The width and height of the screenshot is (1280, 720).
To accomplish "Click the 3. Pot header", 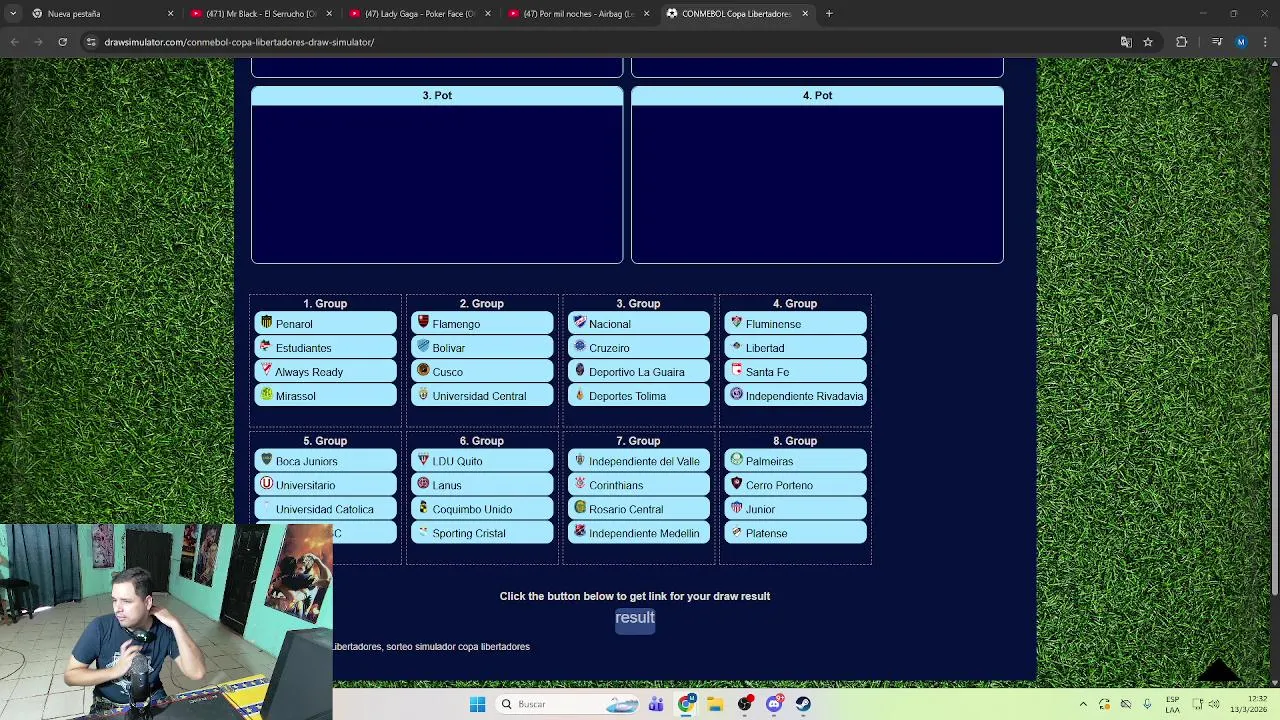I will click(437, 95).
